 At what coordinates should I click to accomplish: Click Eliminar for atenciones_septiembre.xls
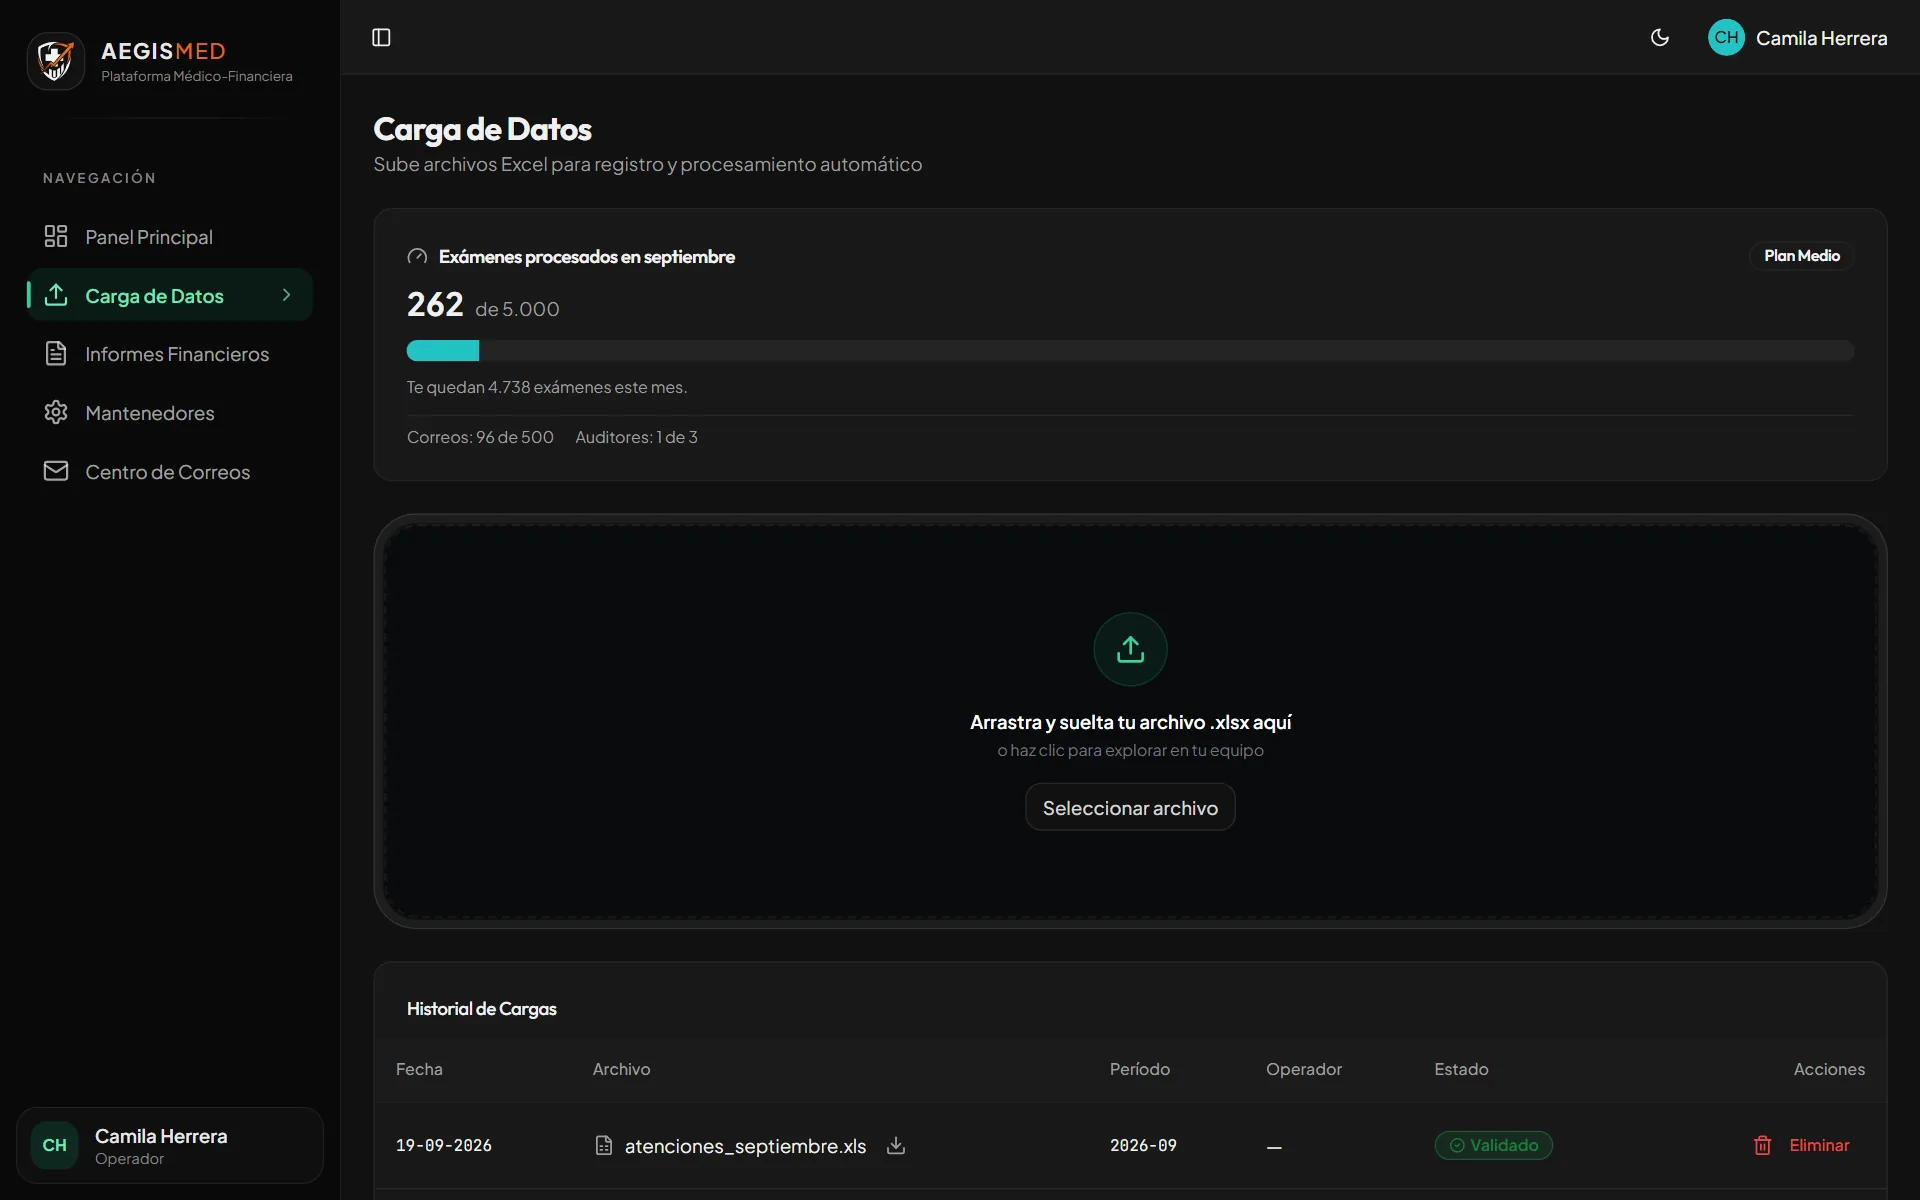(1819, 1145)
